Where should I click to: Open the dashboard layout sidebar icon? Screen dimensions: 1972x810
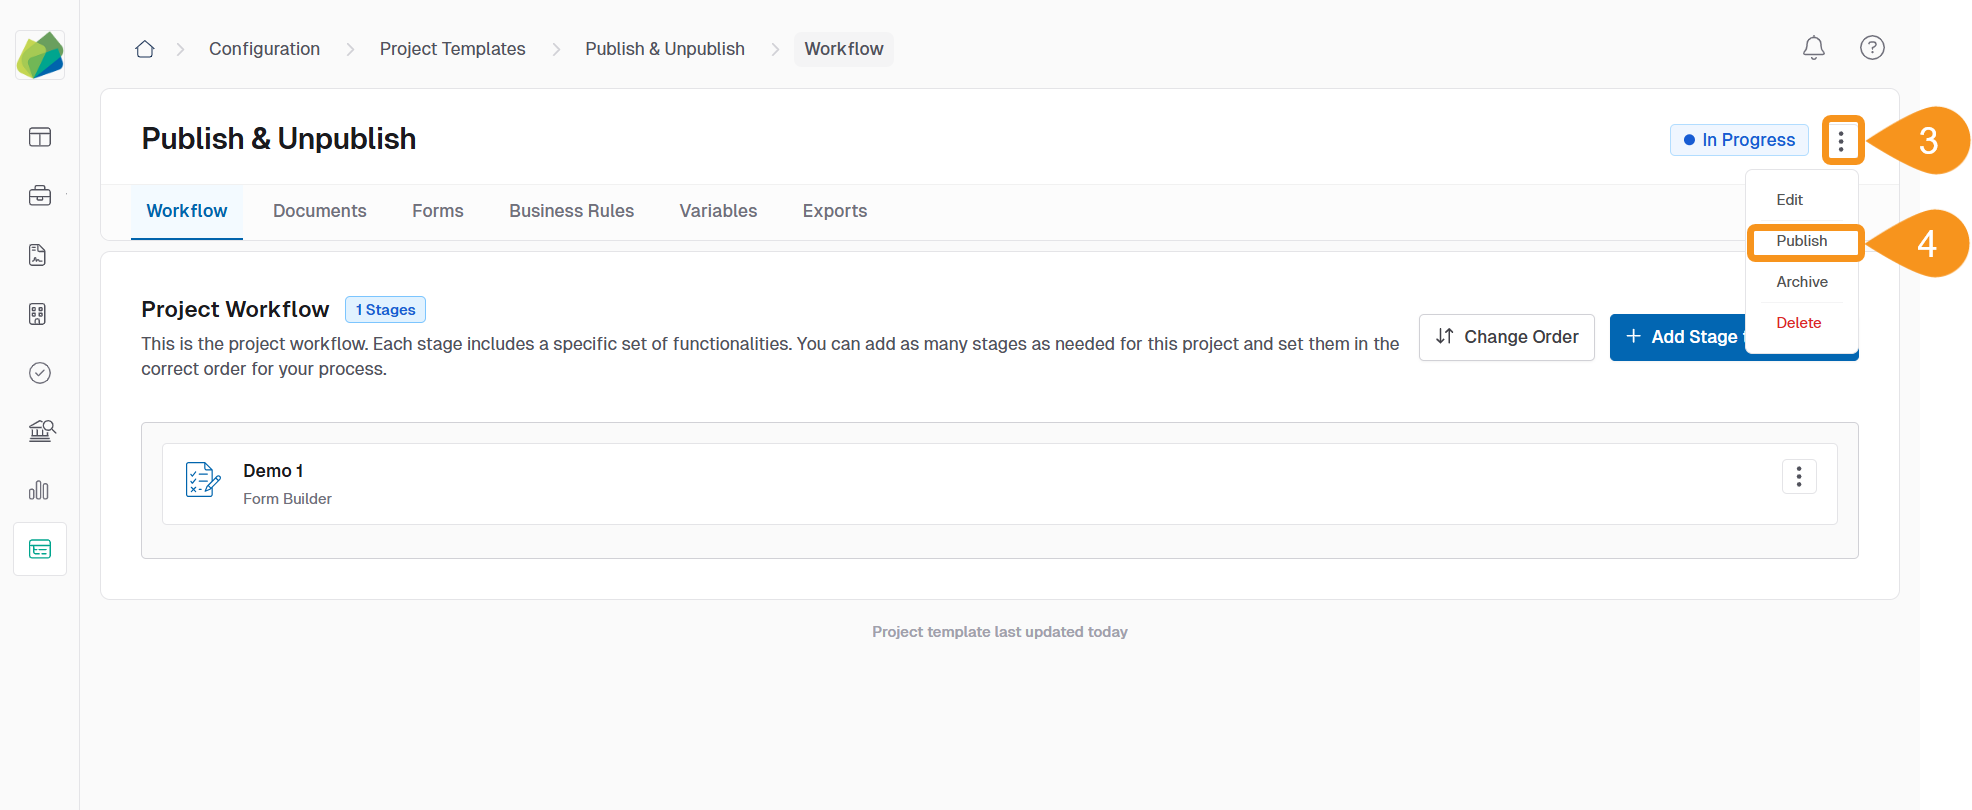pos(40,137)
